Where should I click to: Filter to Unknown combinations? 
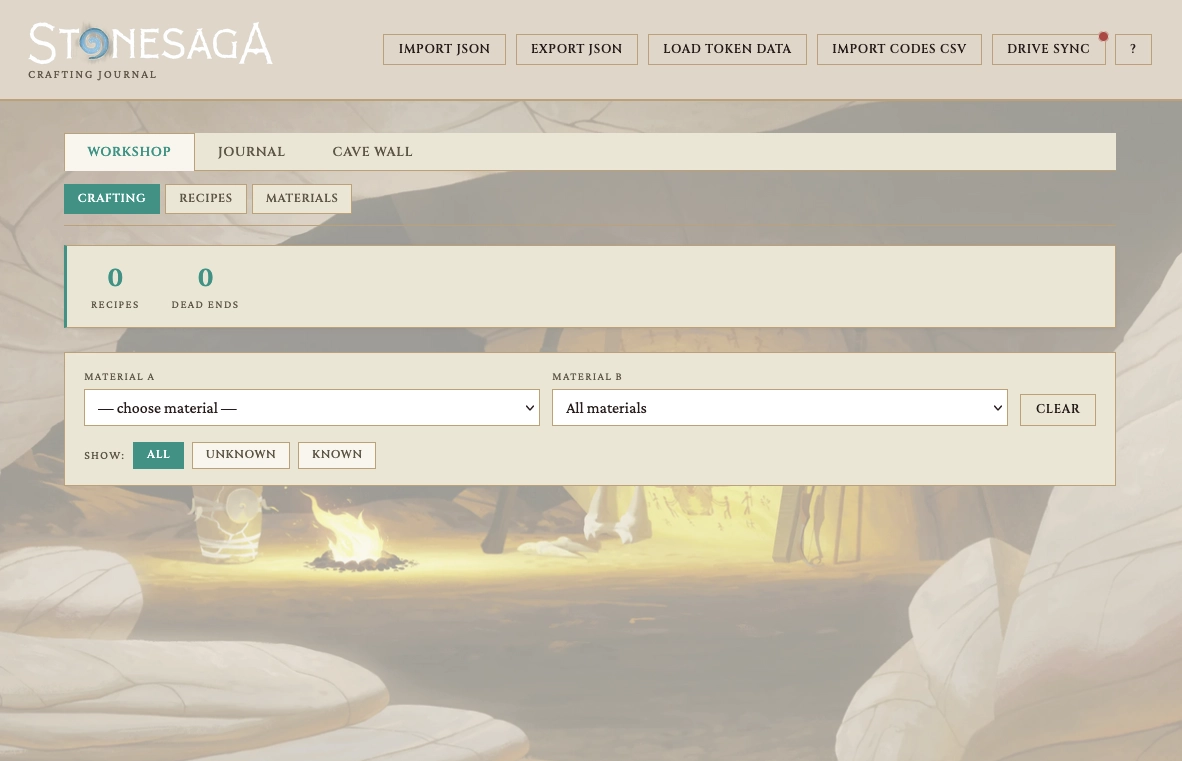click(240, 454)
